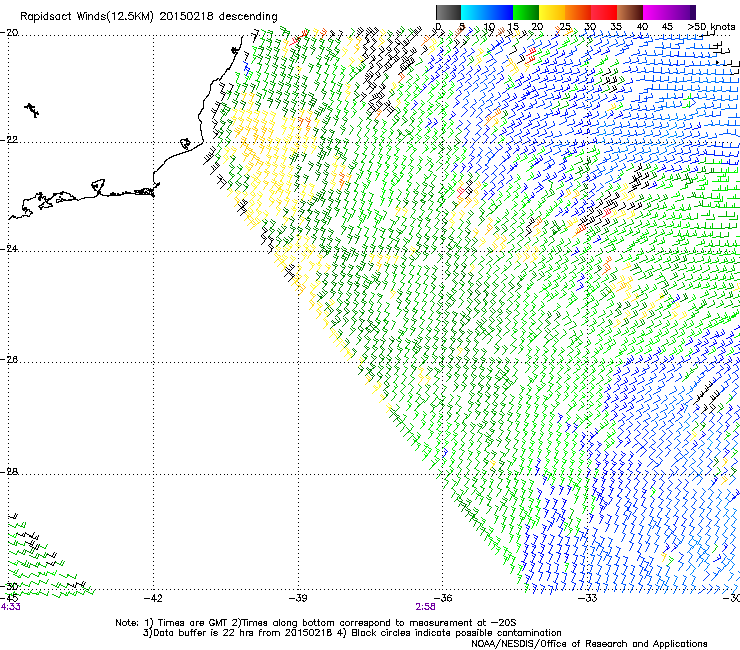
Task: Click the note line about Times are GMT
Action: pyautogui.click(x=316, y=623)
